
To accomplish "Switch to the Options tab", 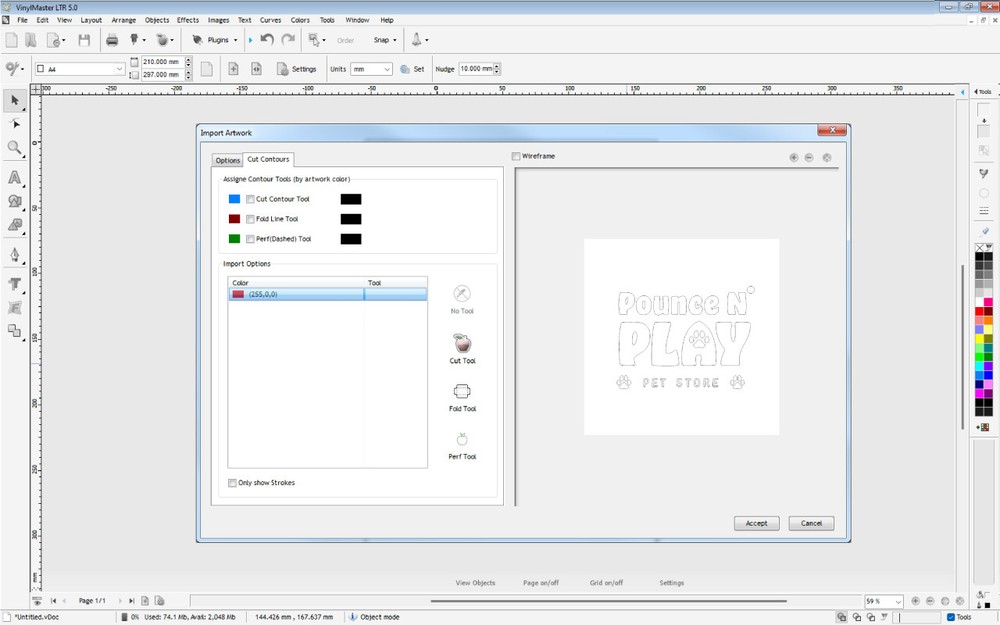I will click(x=227, y=159).
